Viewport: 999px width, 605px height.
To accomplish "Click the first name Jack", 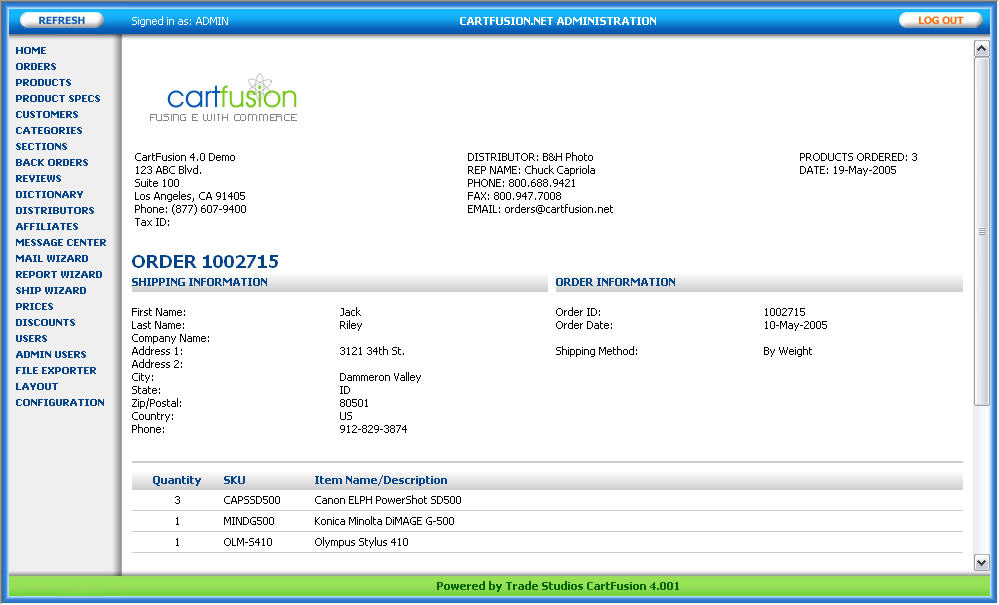I will [350, 312].
